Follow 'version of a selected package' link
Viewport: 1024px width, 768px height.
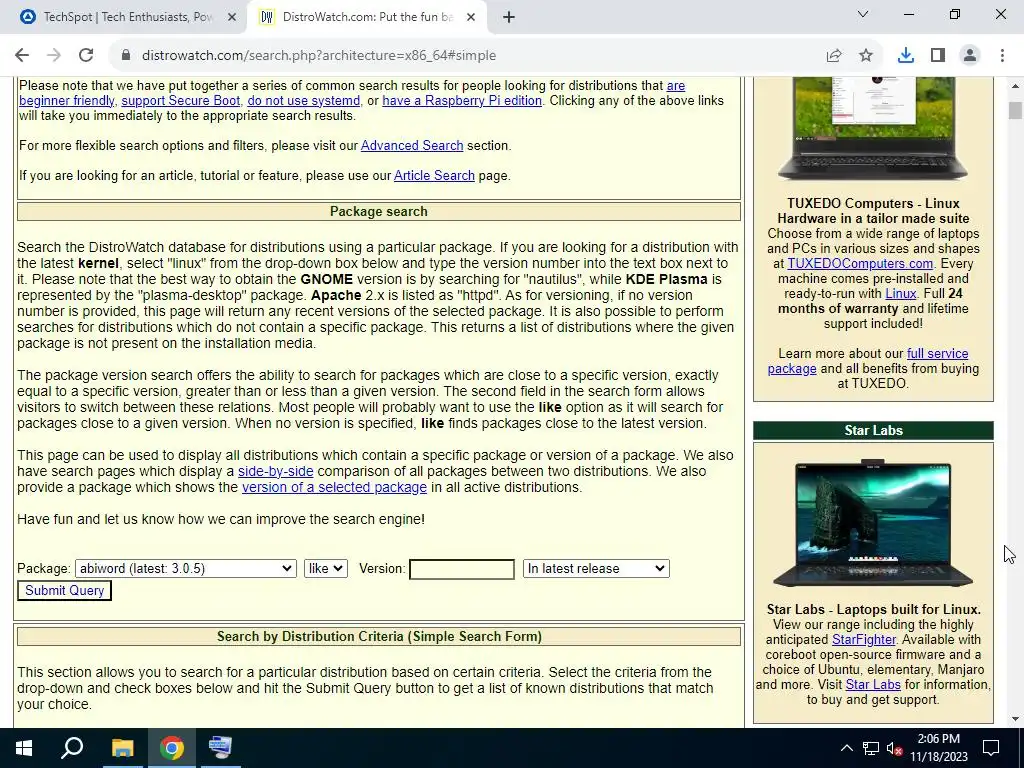(334, 487)
